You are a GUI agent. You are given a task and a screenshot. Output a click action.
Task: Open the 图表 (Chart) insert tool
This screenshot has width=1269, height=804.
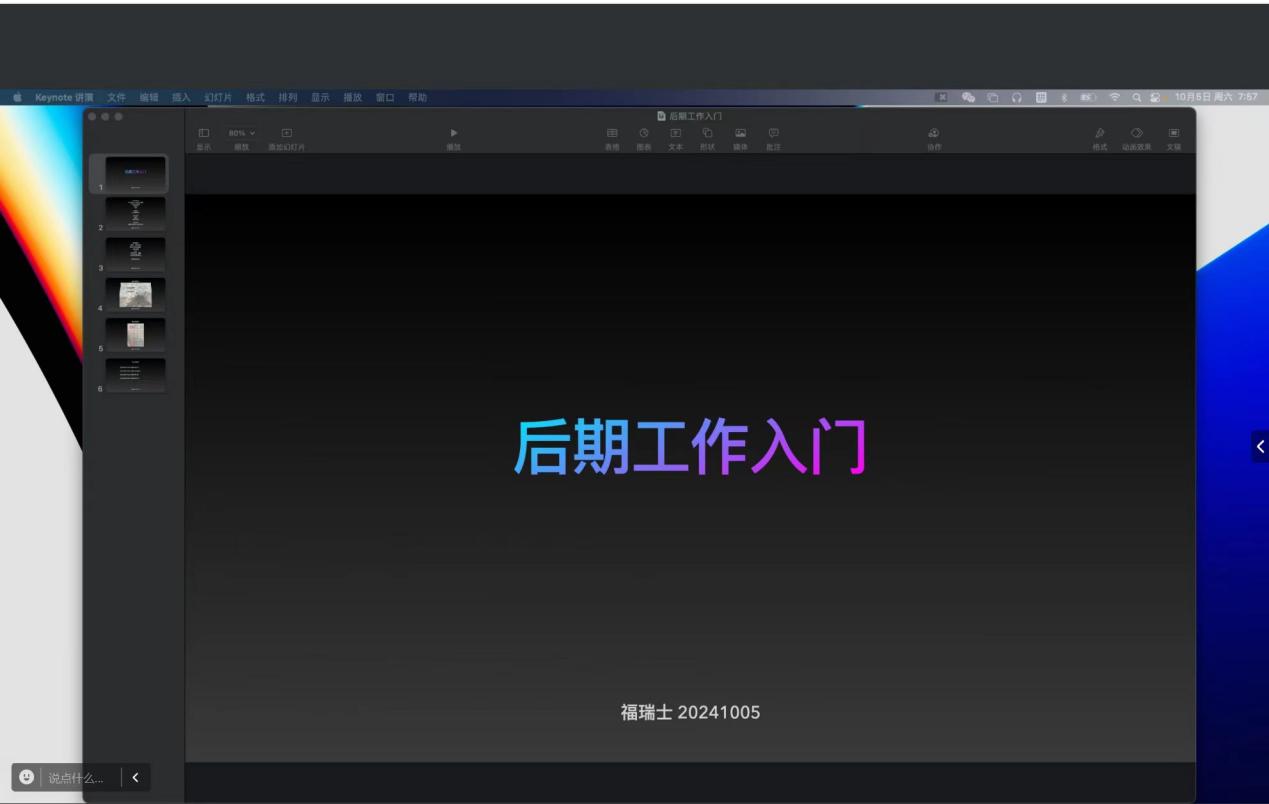click(x=643, y=134)
